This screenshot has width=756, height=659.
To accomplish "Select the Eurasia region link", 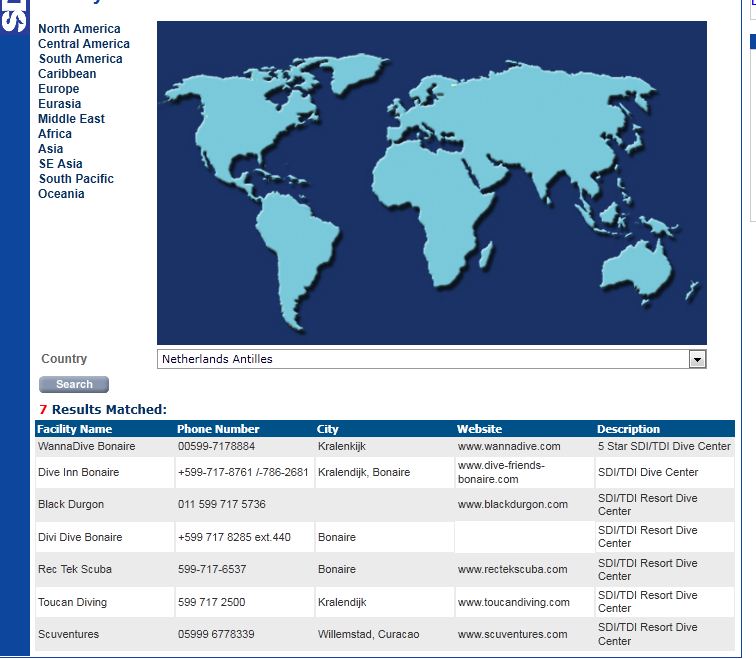I will [x=59, y=104].
